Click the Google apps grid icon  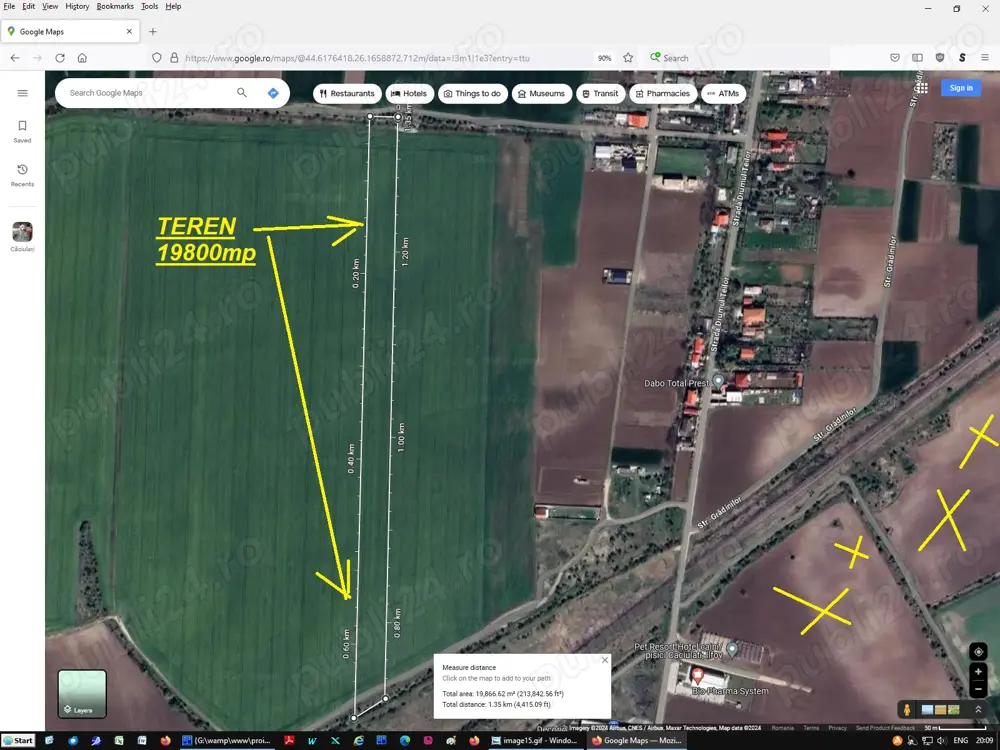[920, 88]
